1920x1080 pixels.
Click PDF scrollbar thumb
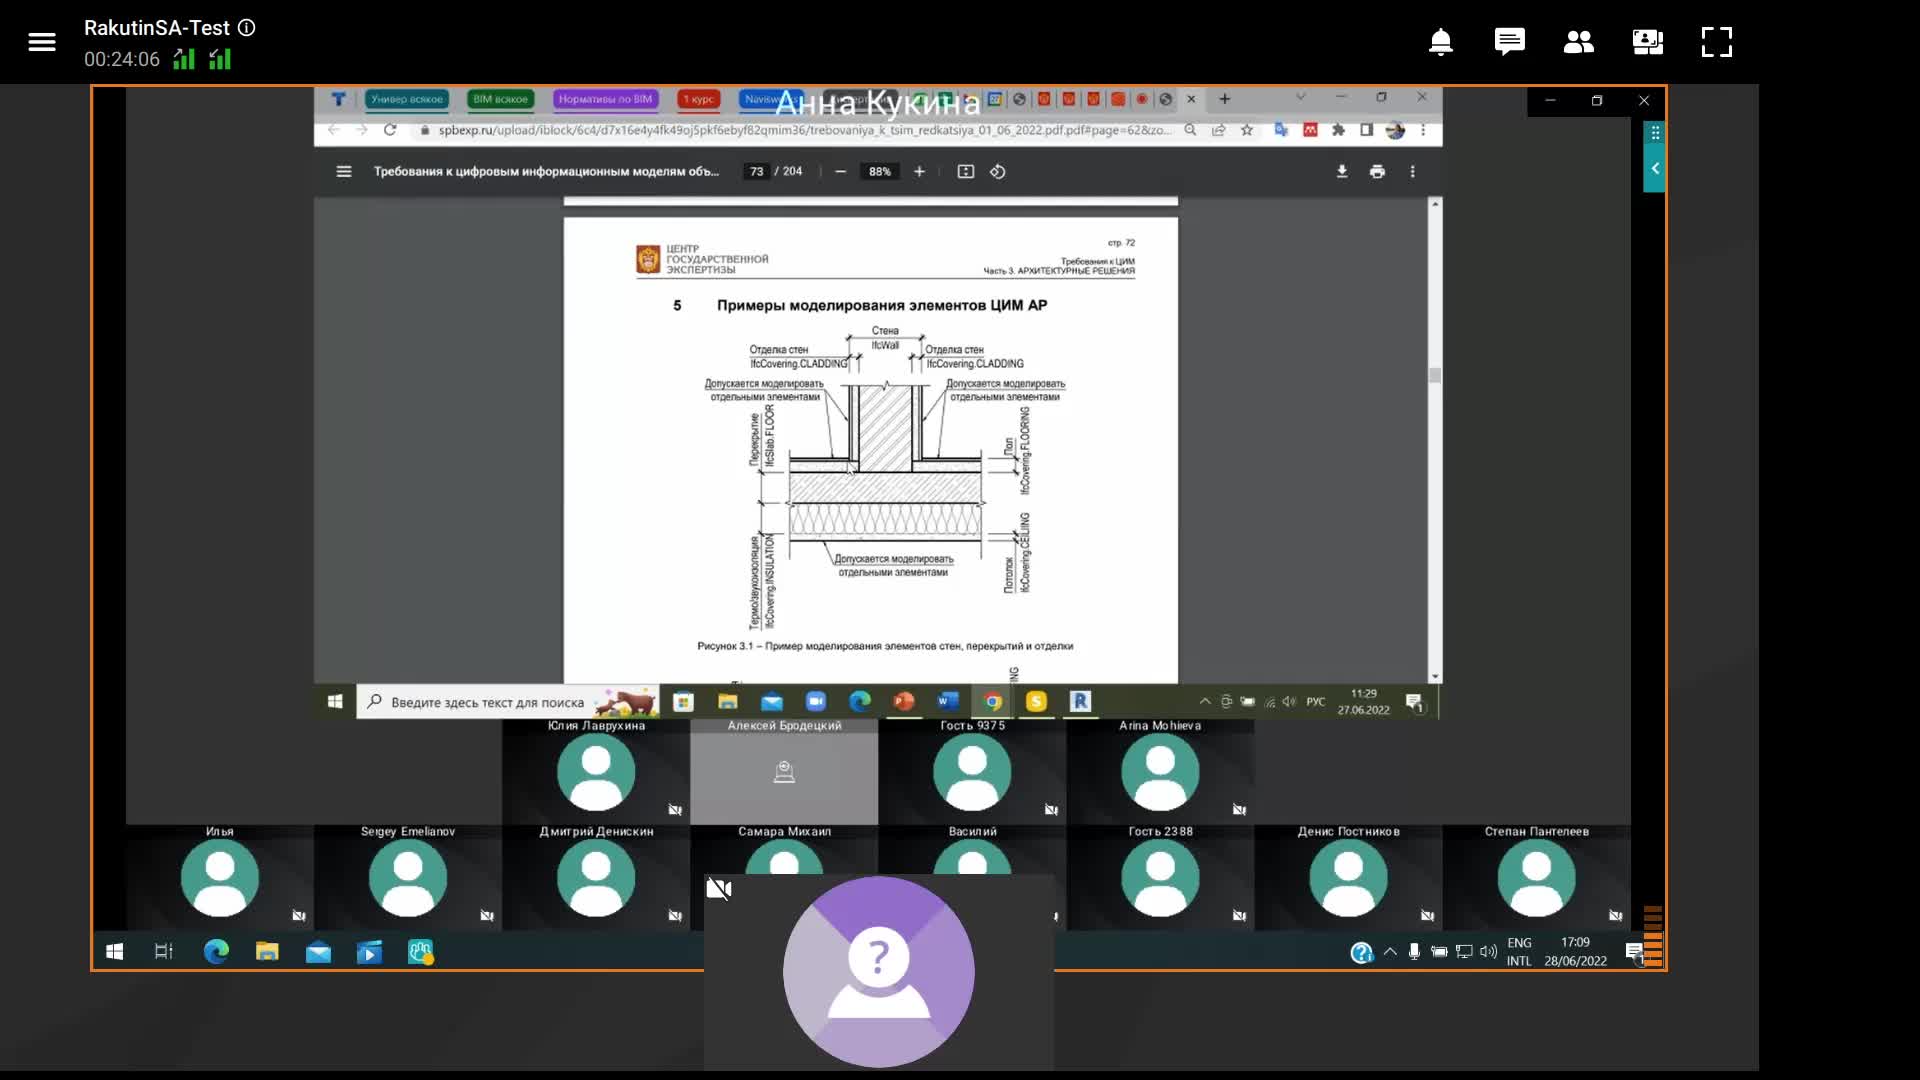click(1435, 375)
